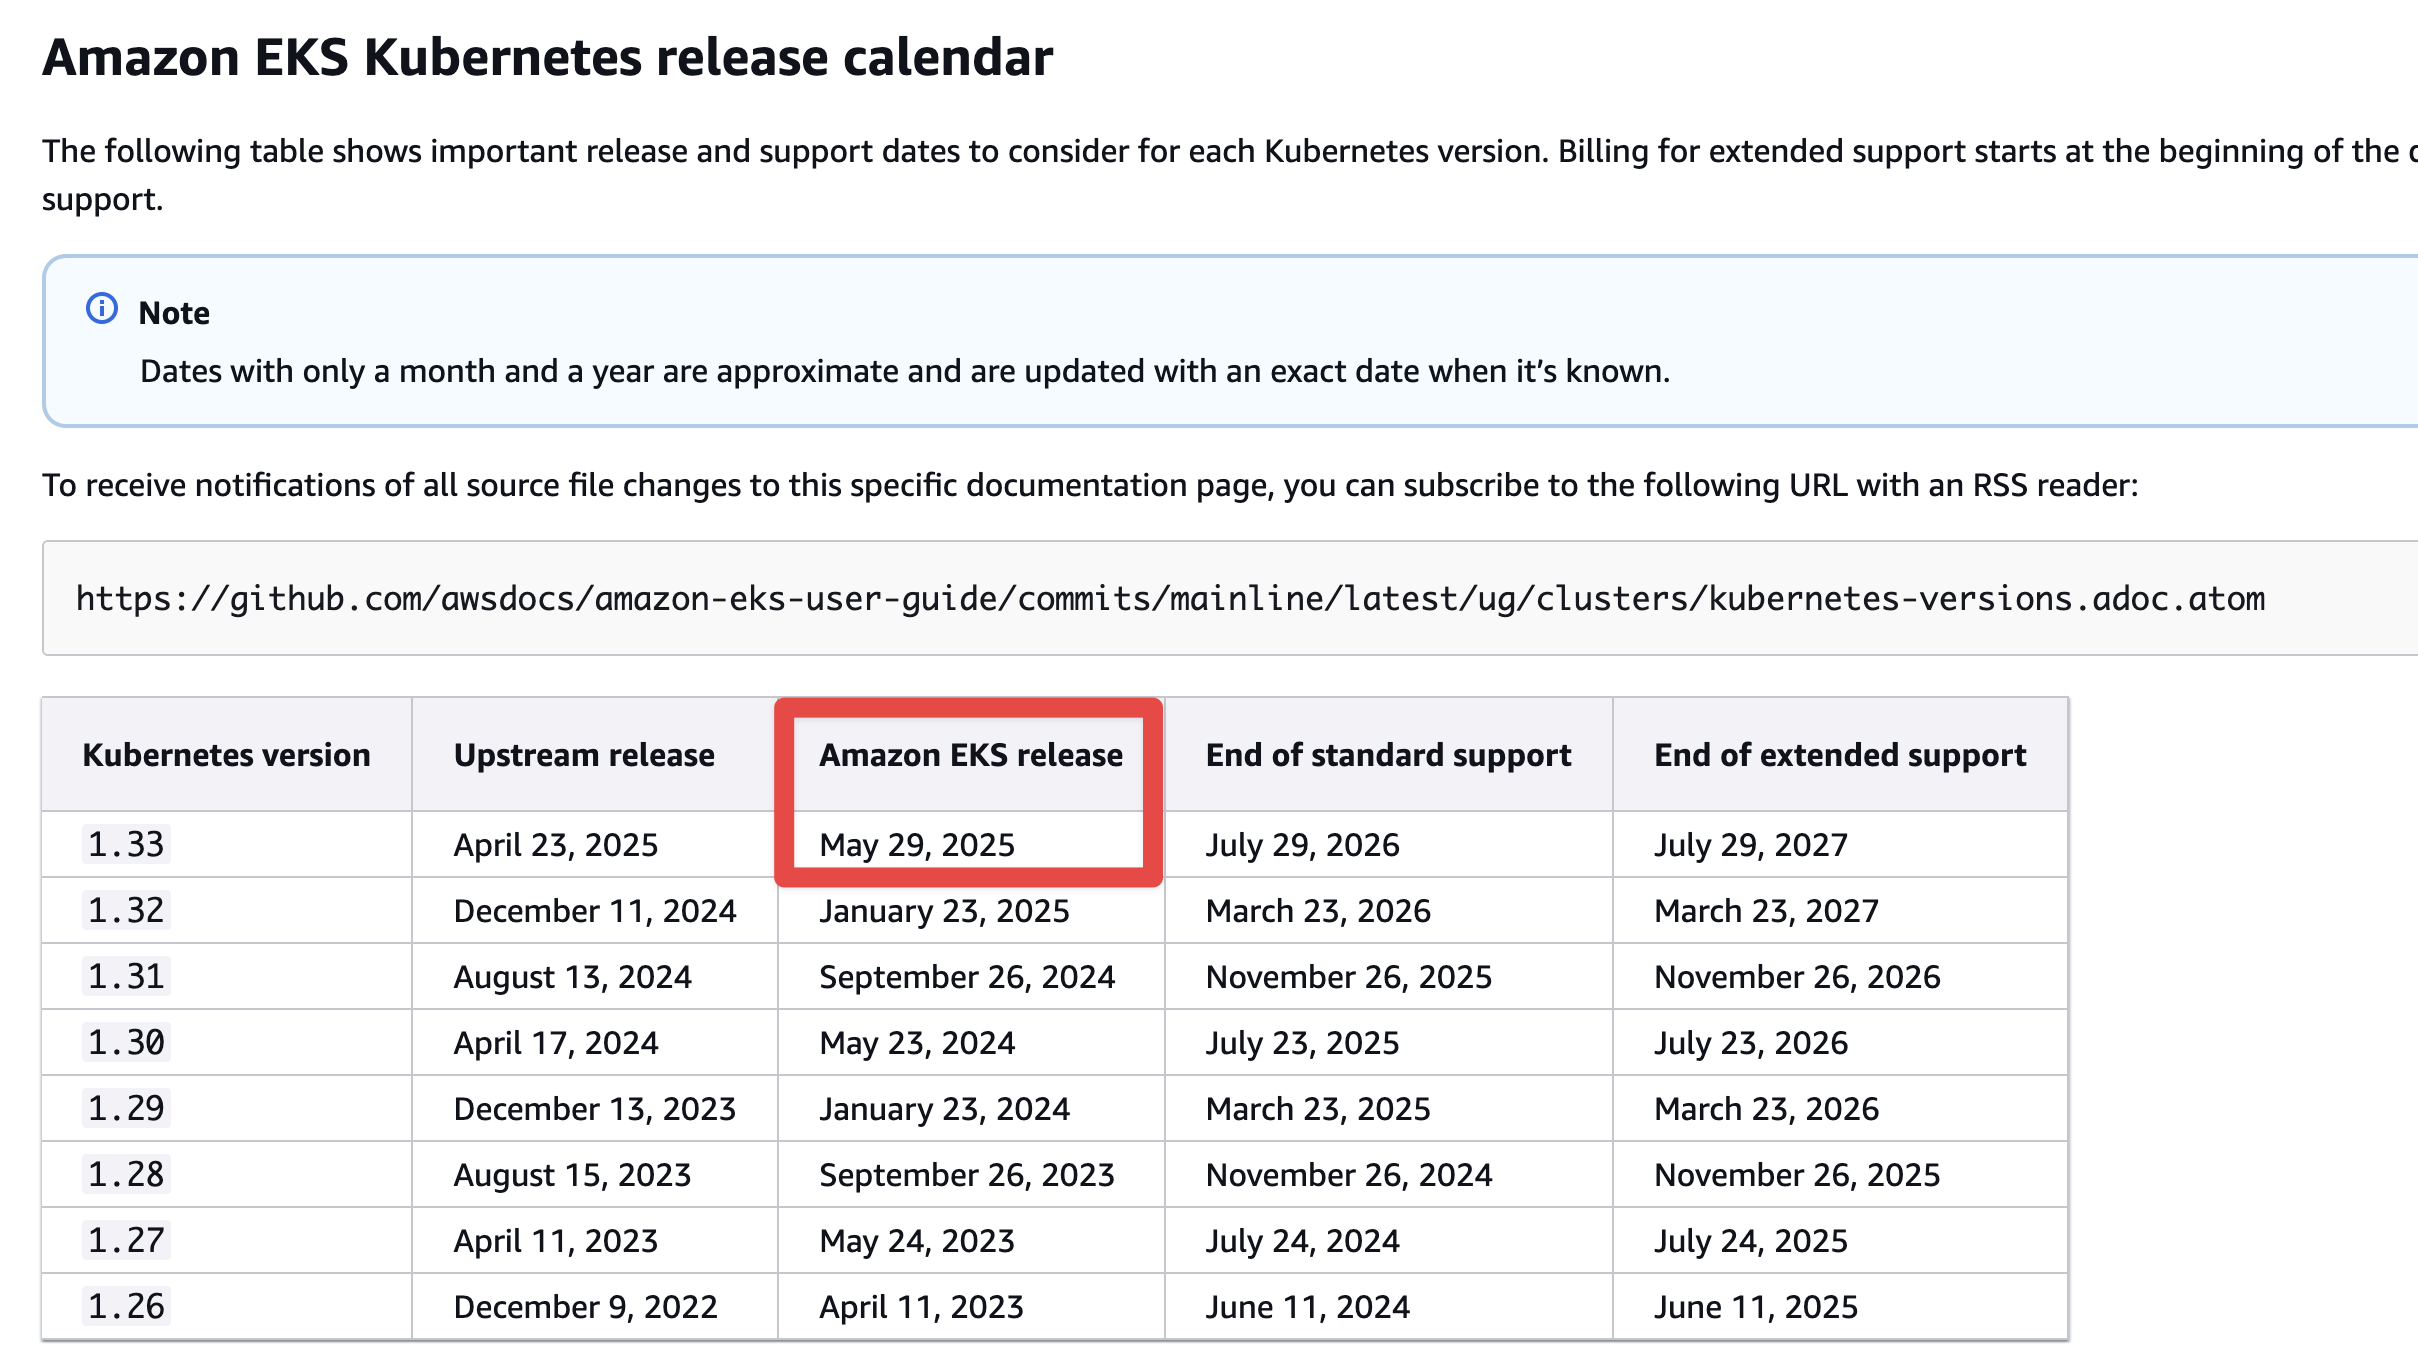The width and height of the screenshot is (2418, 1372).
Task: Click the End of extended support header
Action: pyautogui.click(x=1840, y=755)
